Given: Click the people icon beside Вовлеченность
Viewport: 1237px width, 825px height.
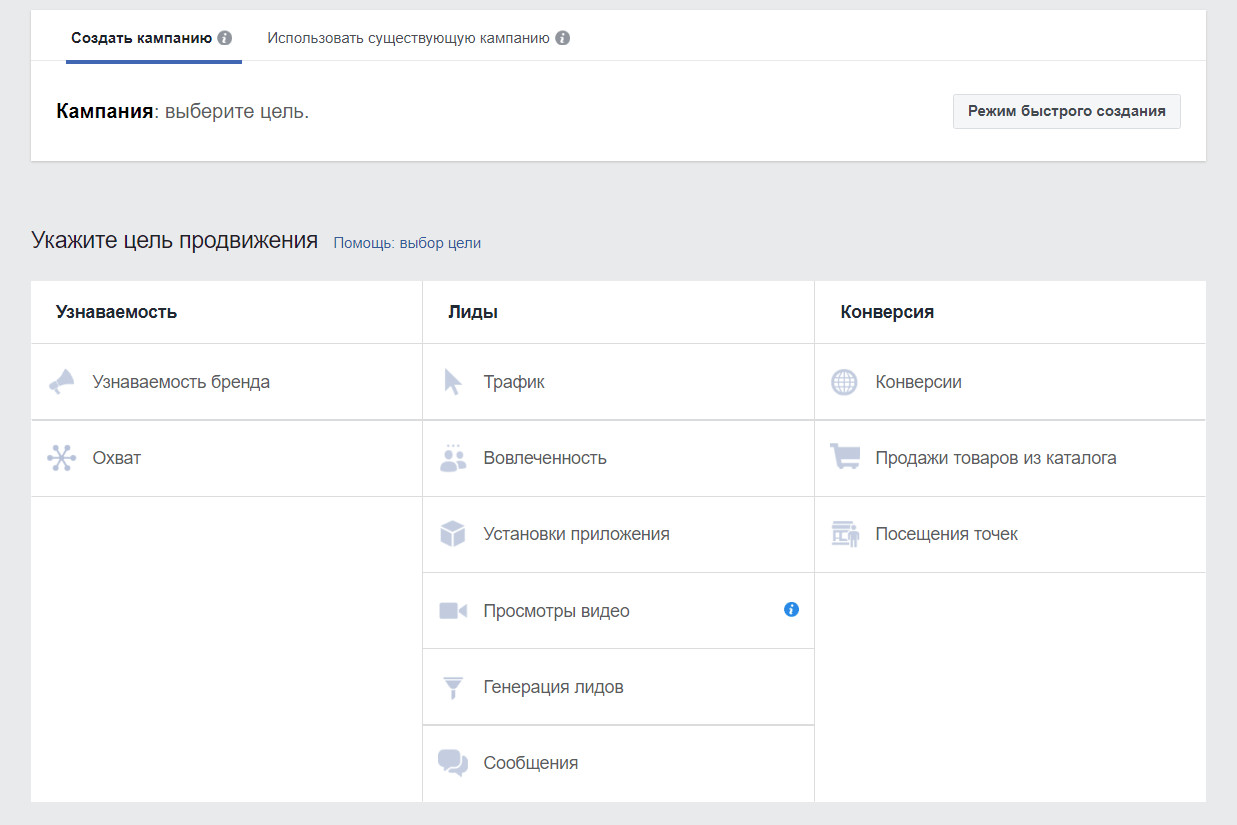Looking at the screenshot, I should pyautogui.click(x=453, y=458).
